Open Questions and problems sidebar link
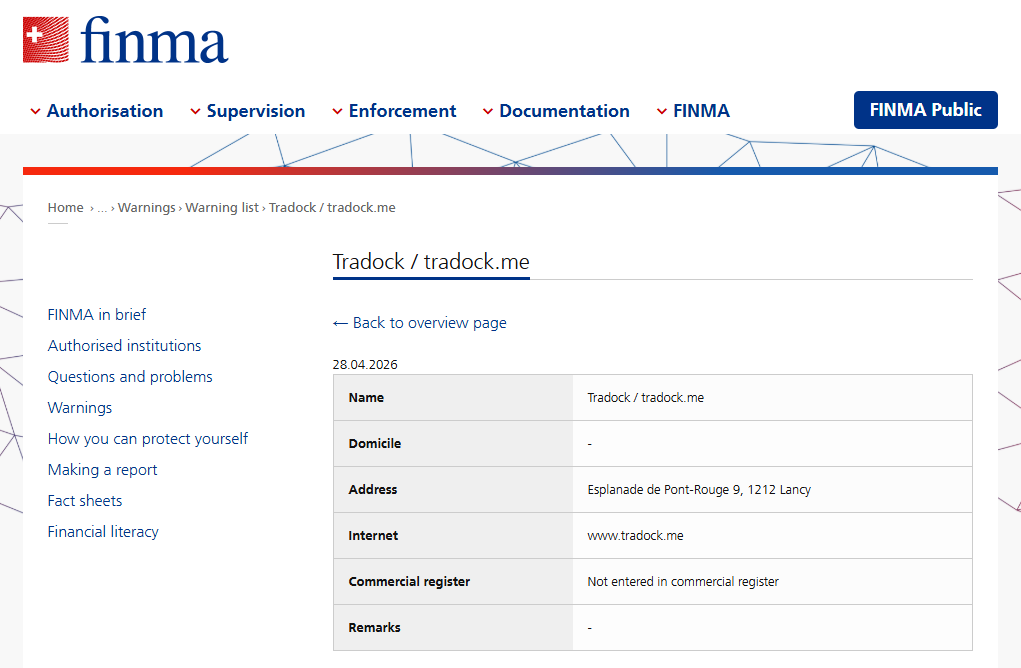1021x668 pixels. pos(130,377)
